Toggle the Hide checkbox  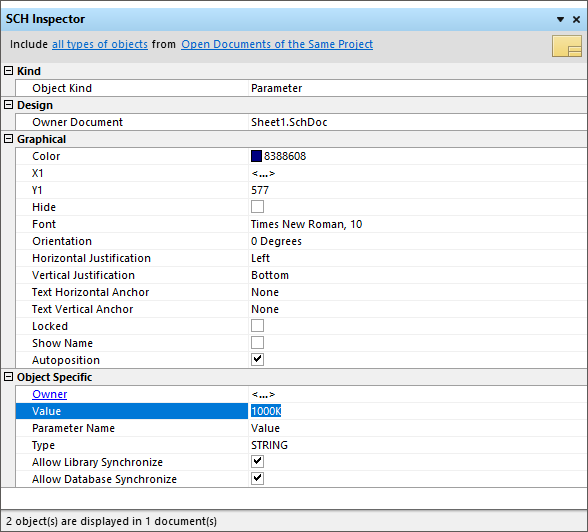(x=257, y=207)
